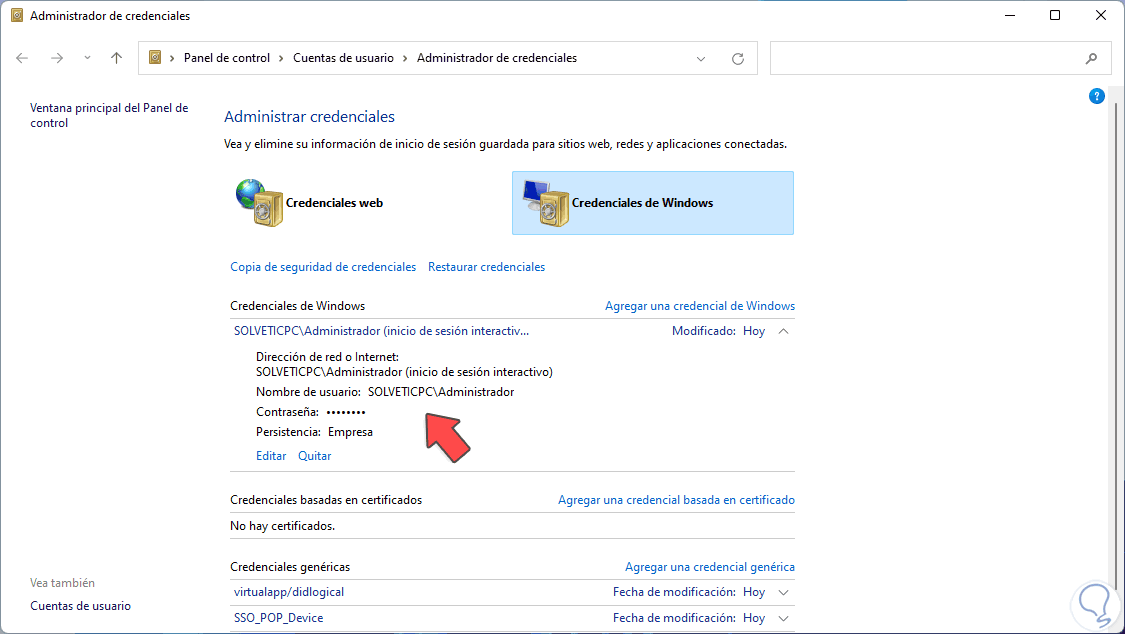Minimize the Administrador de credenciales window

[x=1009, y=15]
